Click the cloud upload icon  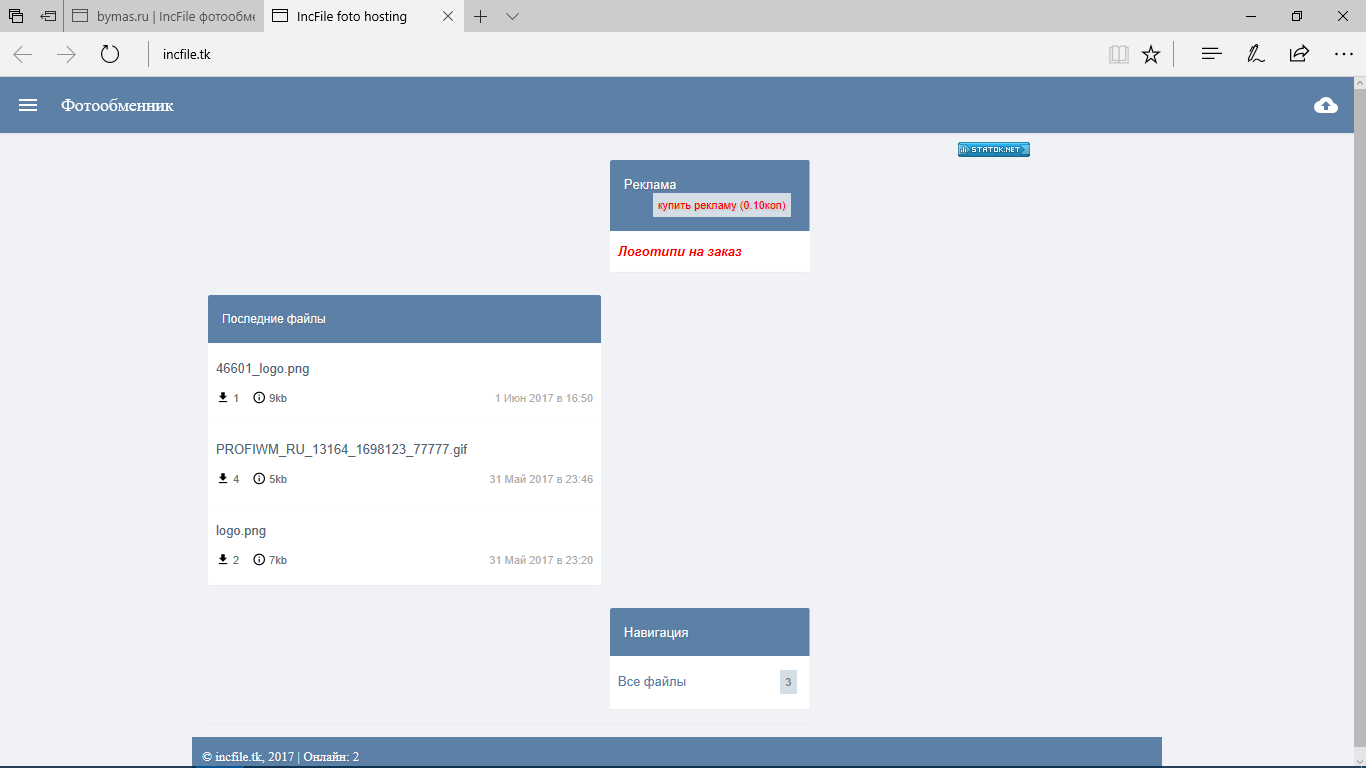[x=1325, y=105]
